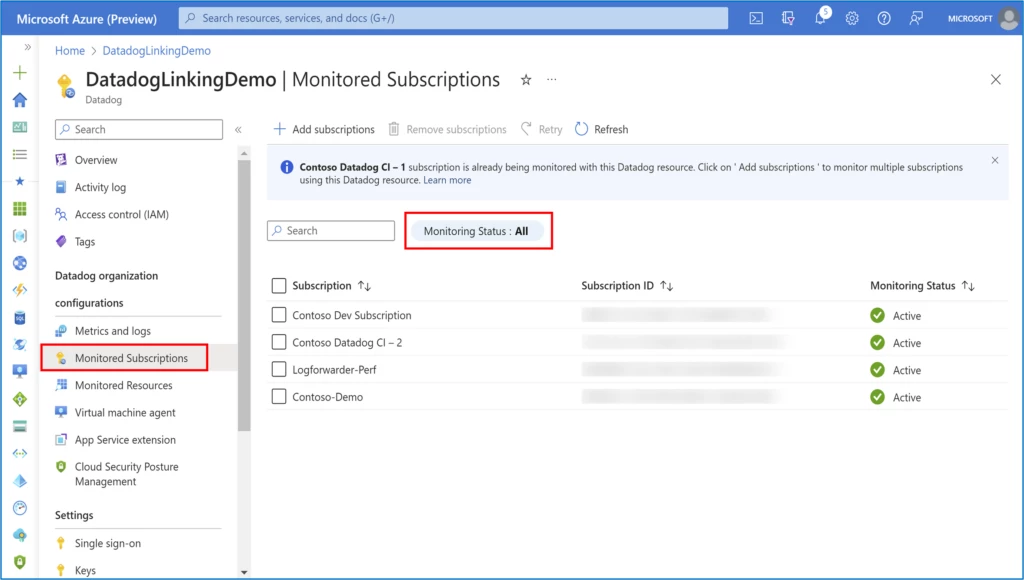This screenshot has width=1024, height=580.
Task: Check Contoso Datadog CI – 2 row
Action: coord(279,342)
